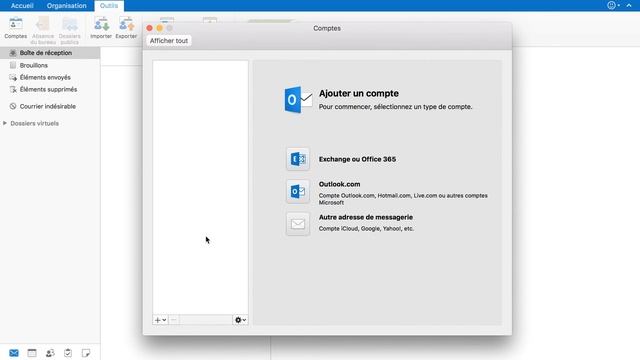640x360 pixels.
Task: Open Absence du bureau settings
Action: [43, 30]
